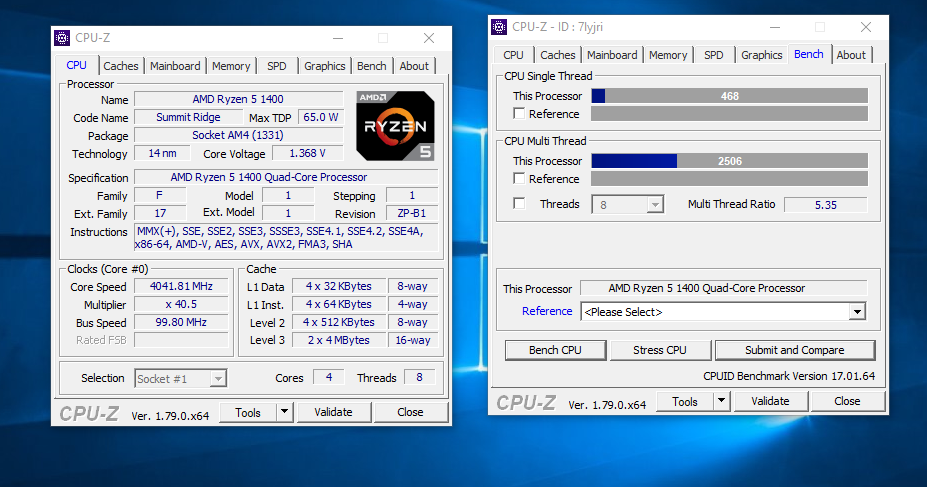Click the Multiplier value x 40.5
Image resolution: width=927 pixels, height=487 pixels.
(181, 304)
